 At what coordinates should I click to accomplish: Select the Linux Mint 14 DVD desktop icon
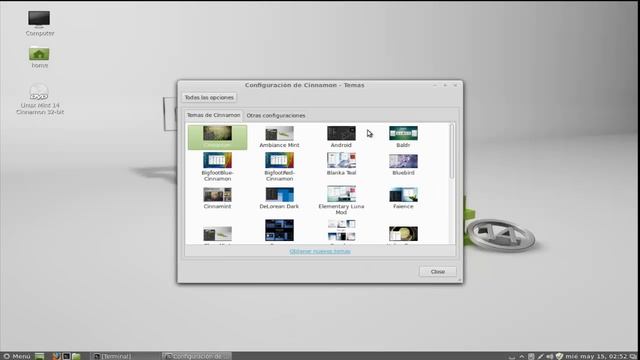pyautogui.click(x=40, y=99)
